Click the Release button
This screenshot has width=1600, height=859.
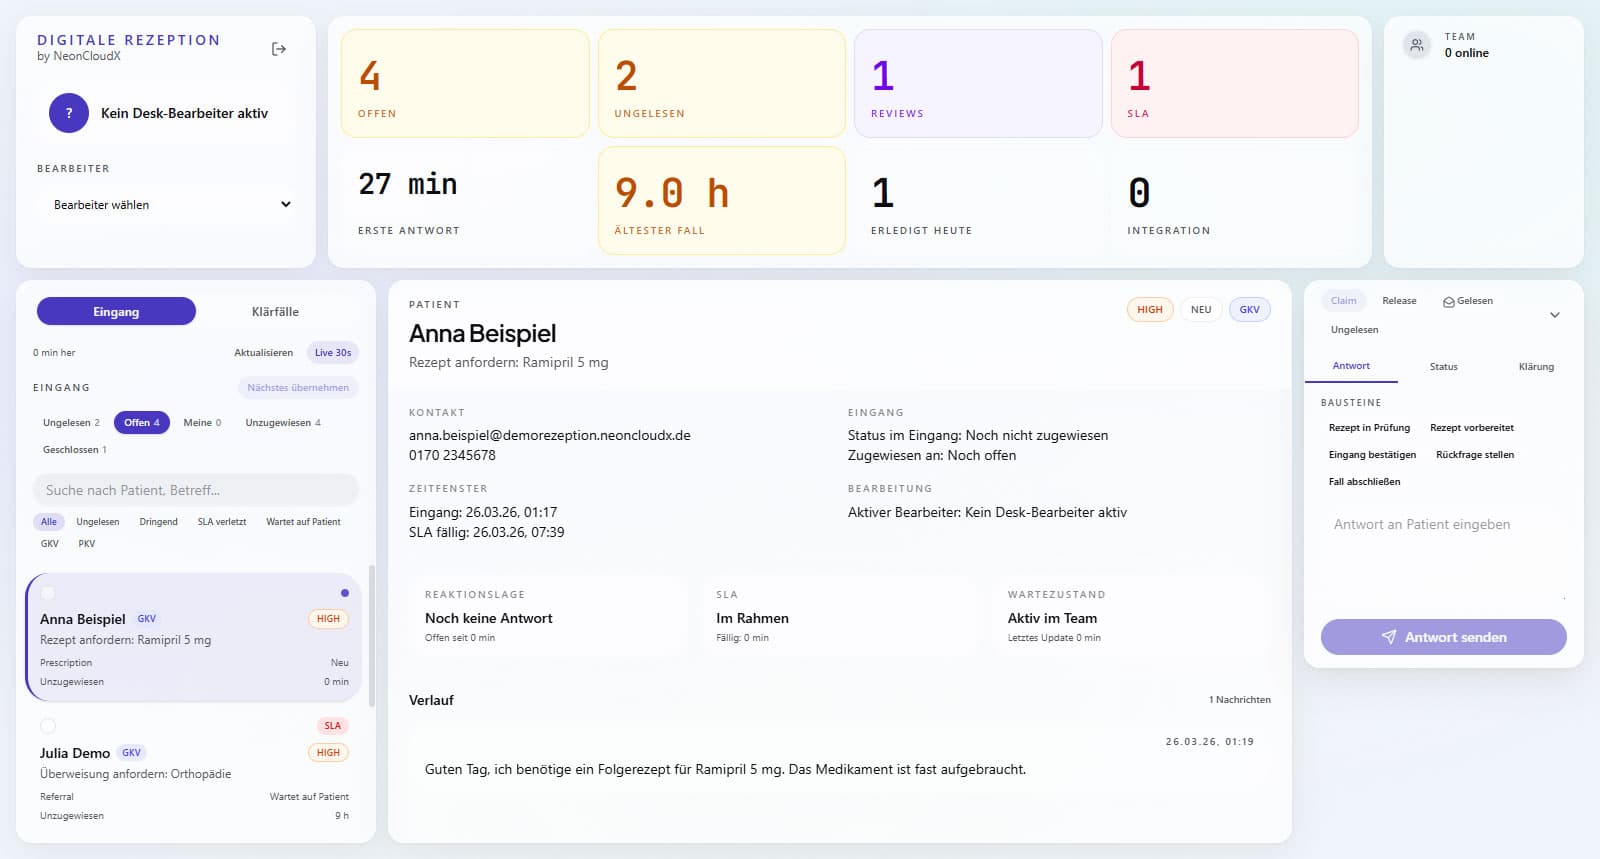1399,301
